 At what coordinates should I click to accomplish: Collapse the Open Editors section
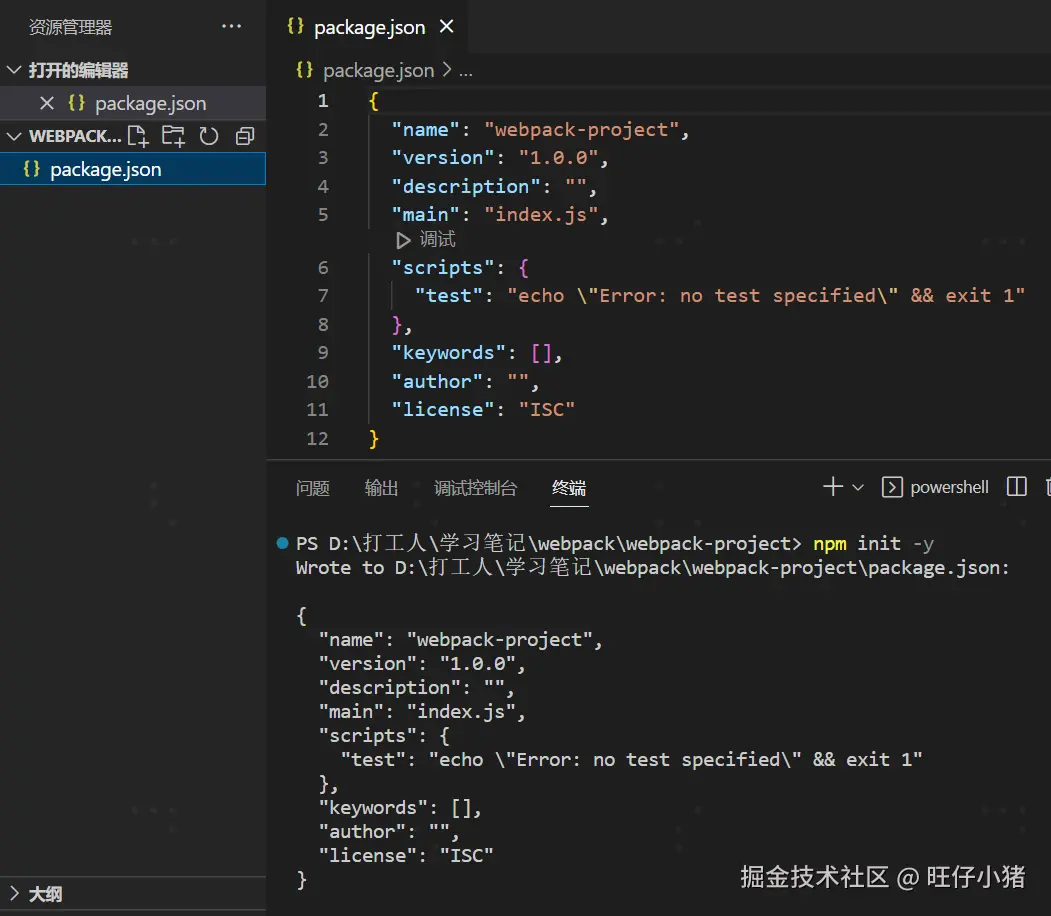(x=14, y=70)
